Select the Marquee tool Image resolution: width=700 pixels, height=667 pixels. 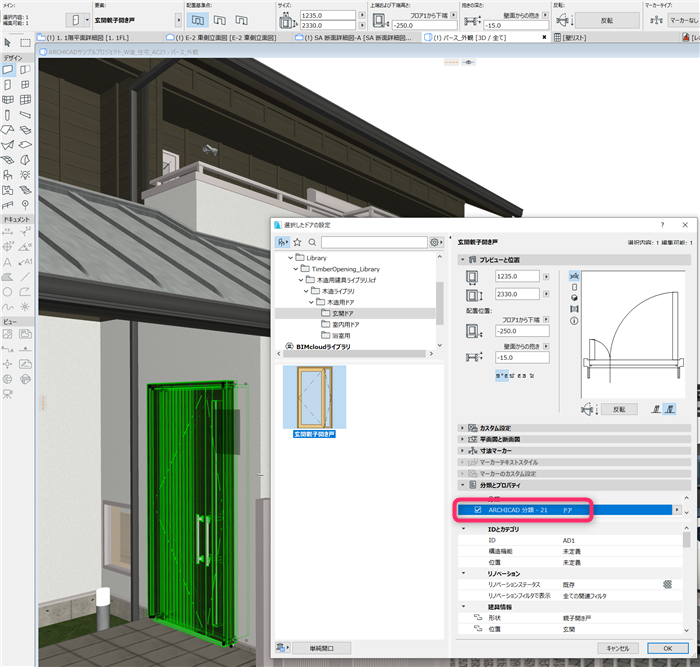(25, 43)
